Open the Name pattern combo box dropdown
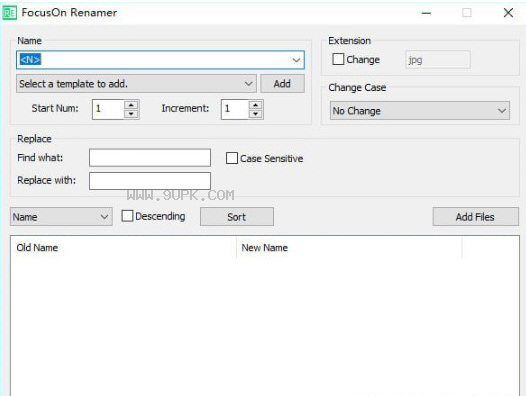526x396 pixels. coord(296,60)
